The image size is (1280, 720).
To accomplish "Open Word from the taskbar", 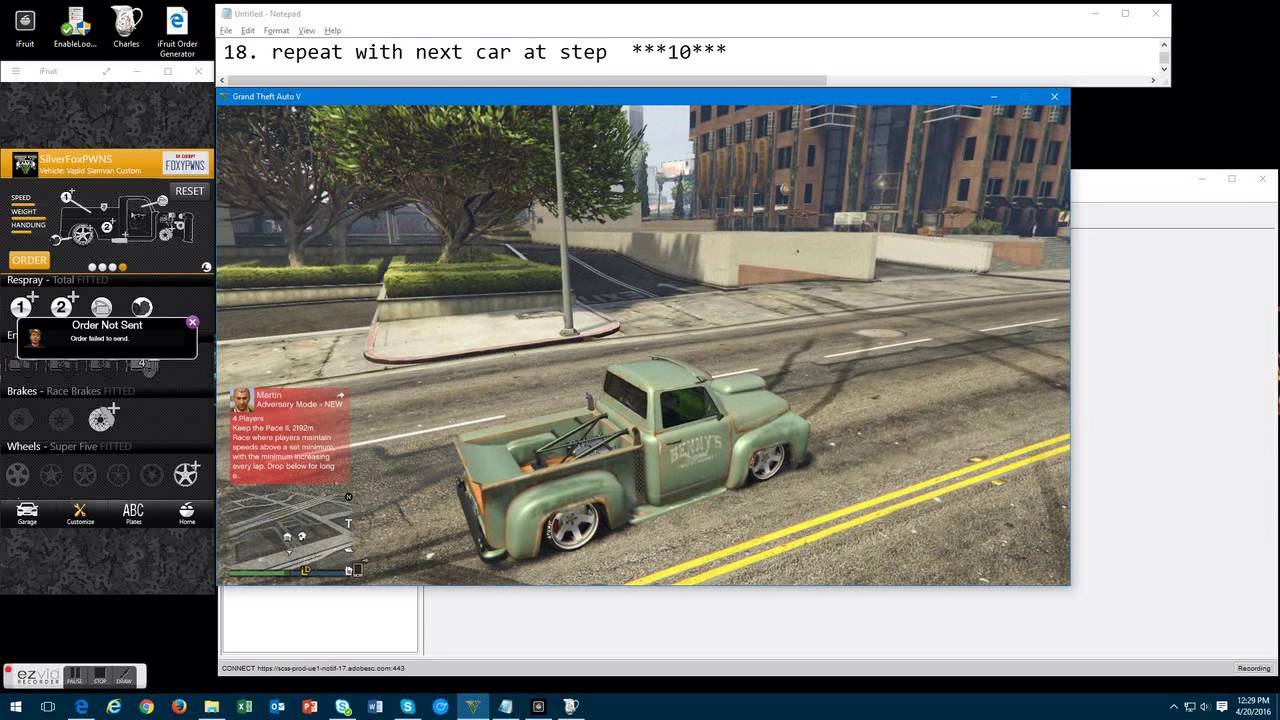I will point(375,706).
